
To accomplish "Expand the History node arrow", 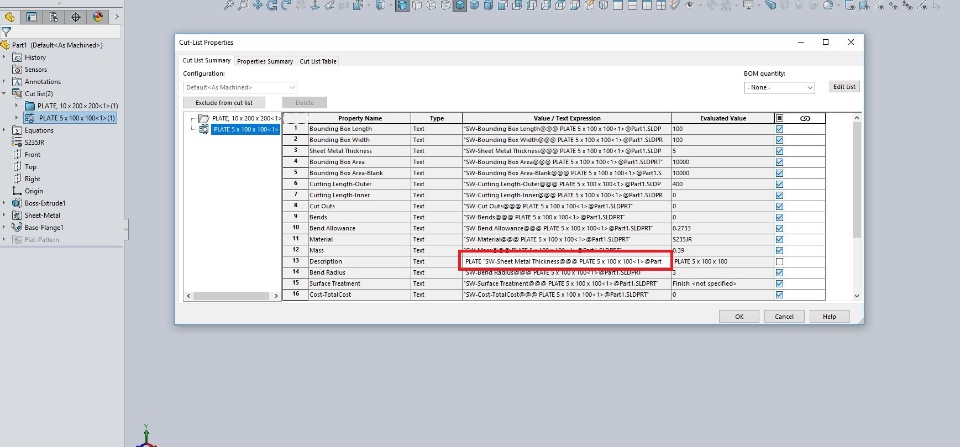I will pyautogui.click(x=4, y=58).
